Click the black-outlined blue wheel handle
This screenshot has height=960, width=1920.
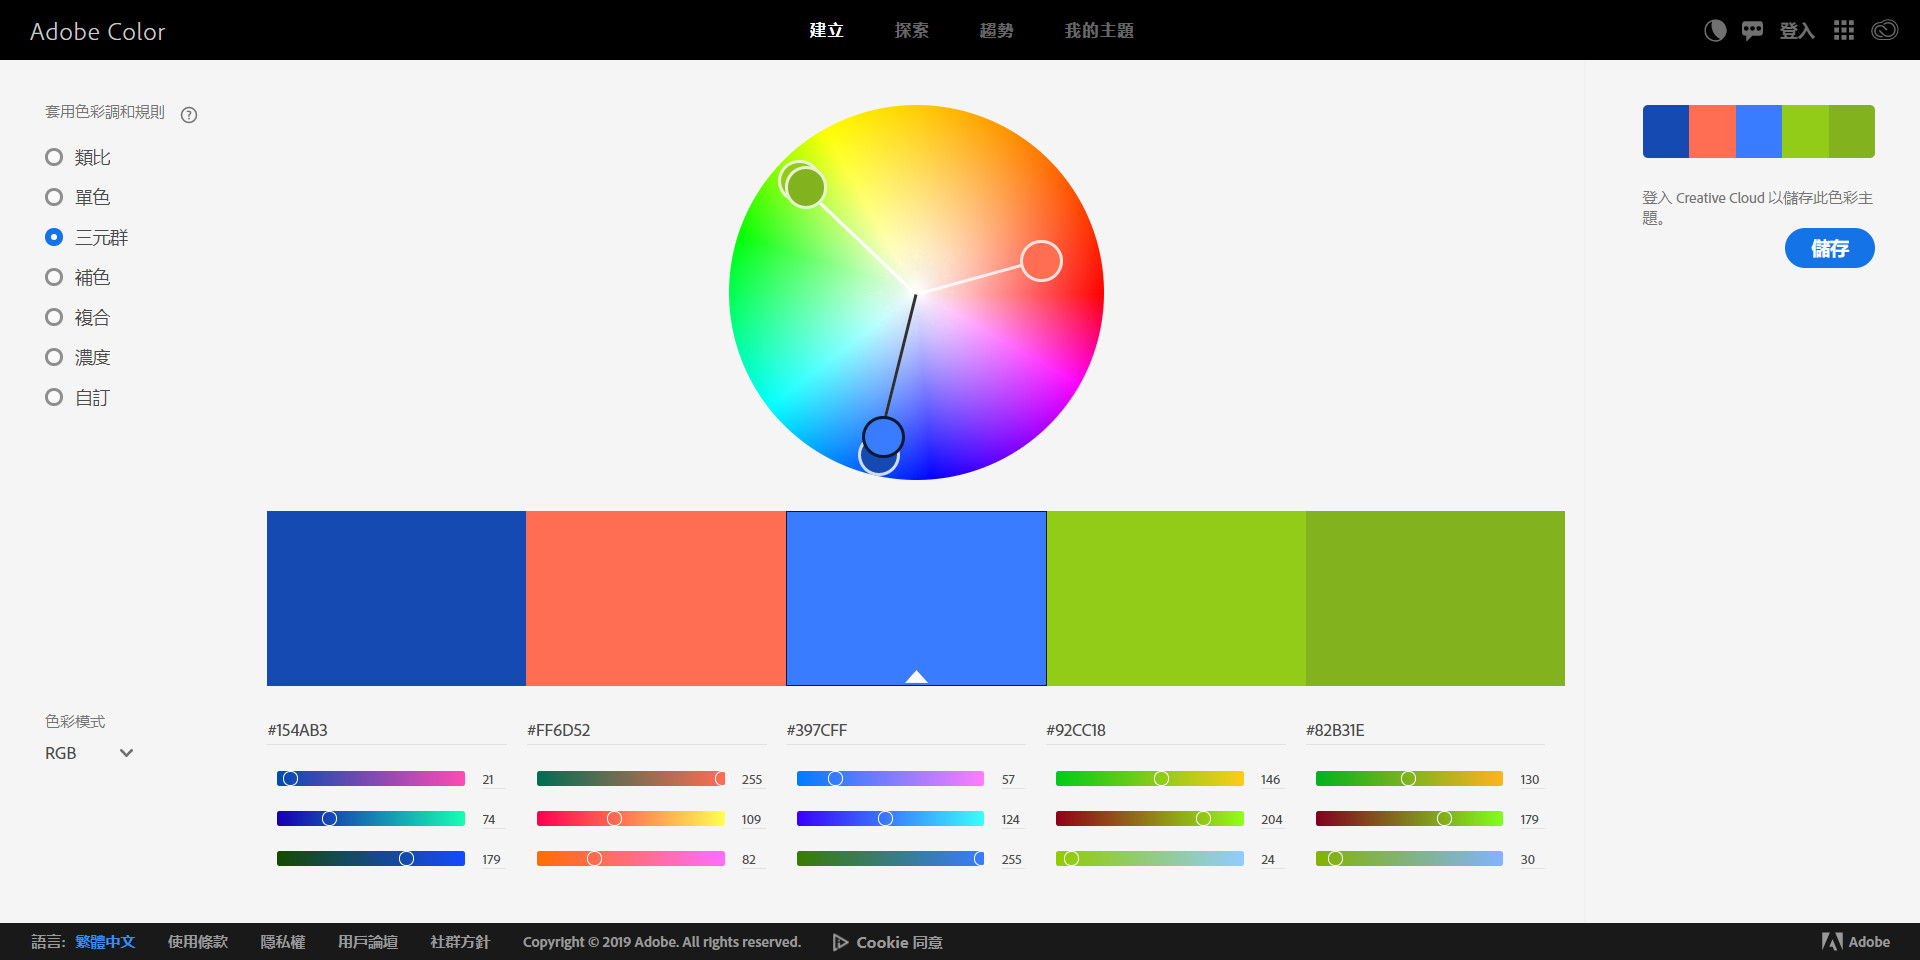coord(883,436)
